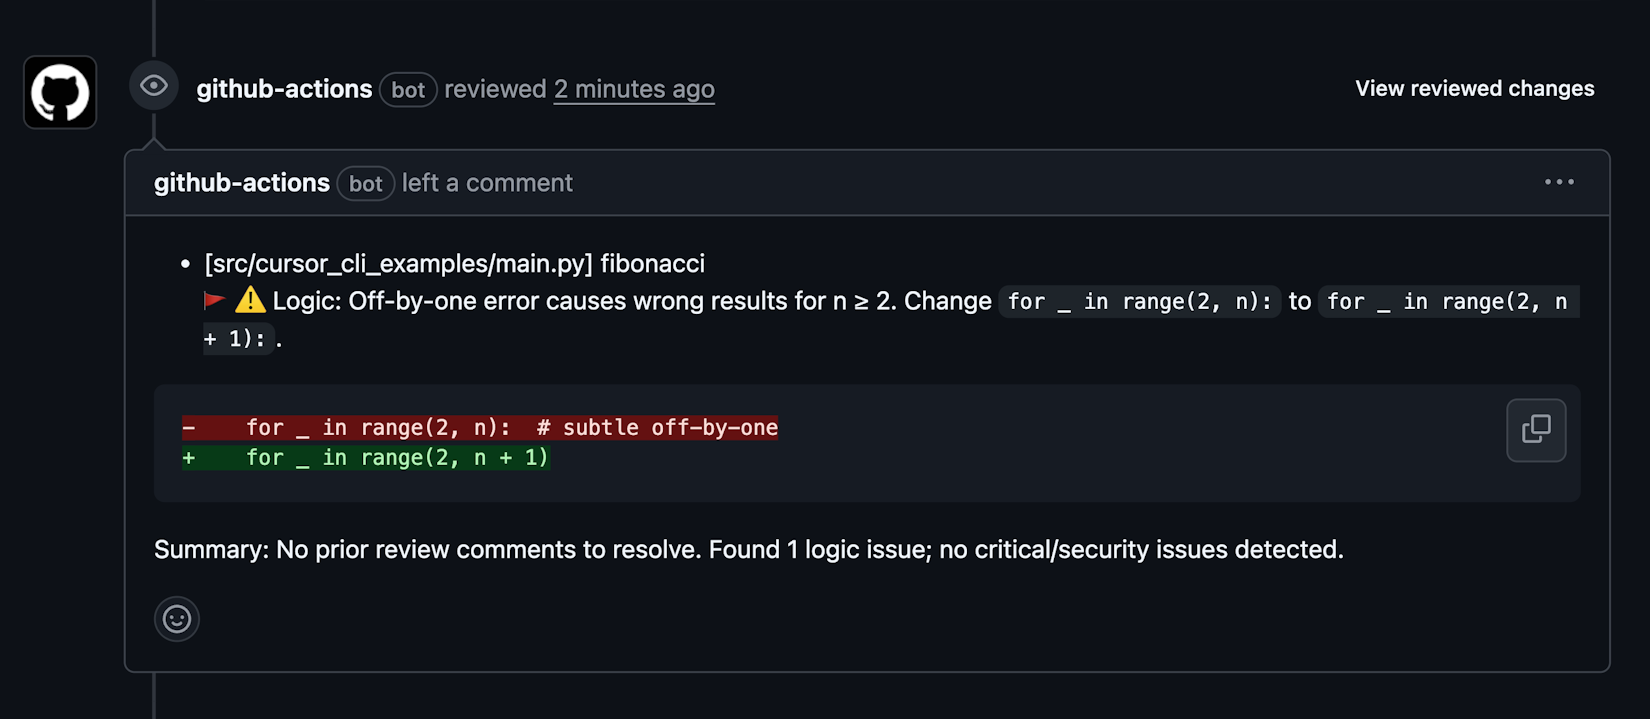Open reactions dropdown via smiley button
The image size is (1650, 719).
pyautogui.click(x=177, y=619)
